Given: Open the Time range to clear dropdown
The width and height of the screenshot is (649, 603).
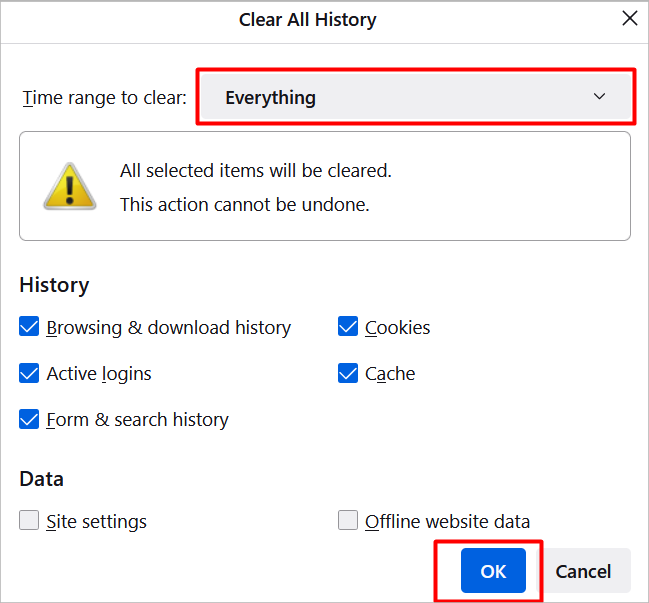Looking at the screenshot, I should click(x=415, y=97).
